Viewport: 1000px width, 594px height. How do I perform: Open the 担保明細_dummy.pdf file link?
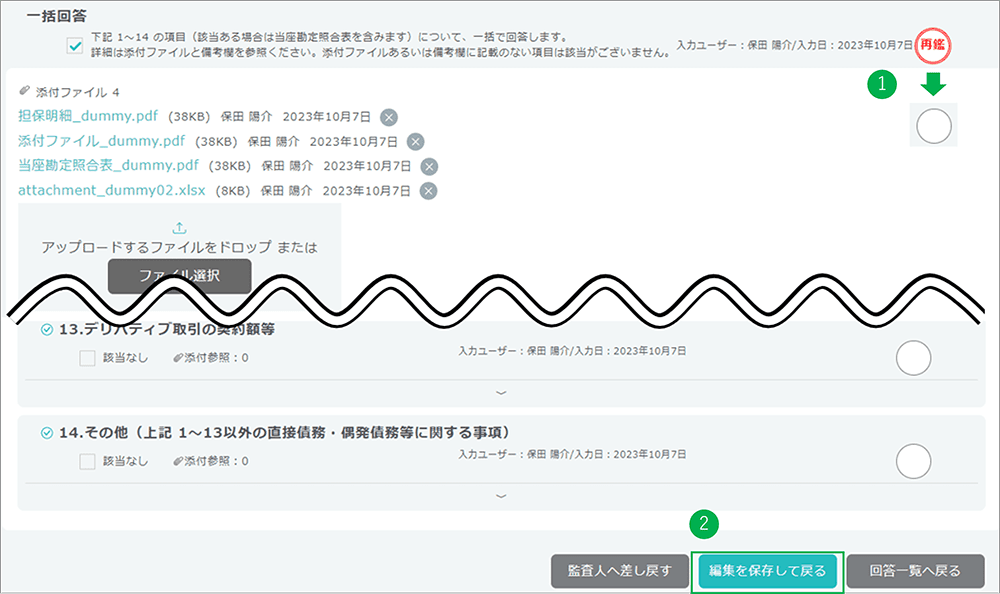(x=88, y=116)
